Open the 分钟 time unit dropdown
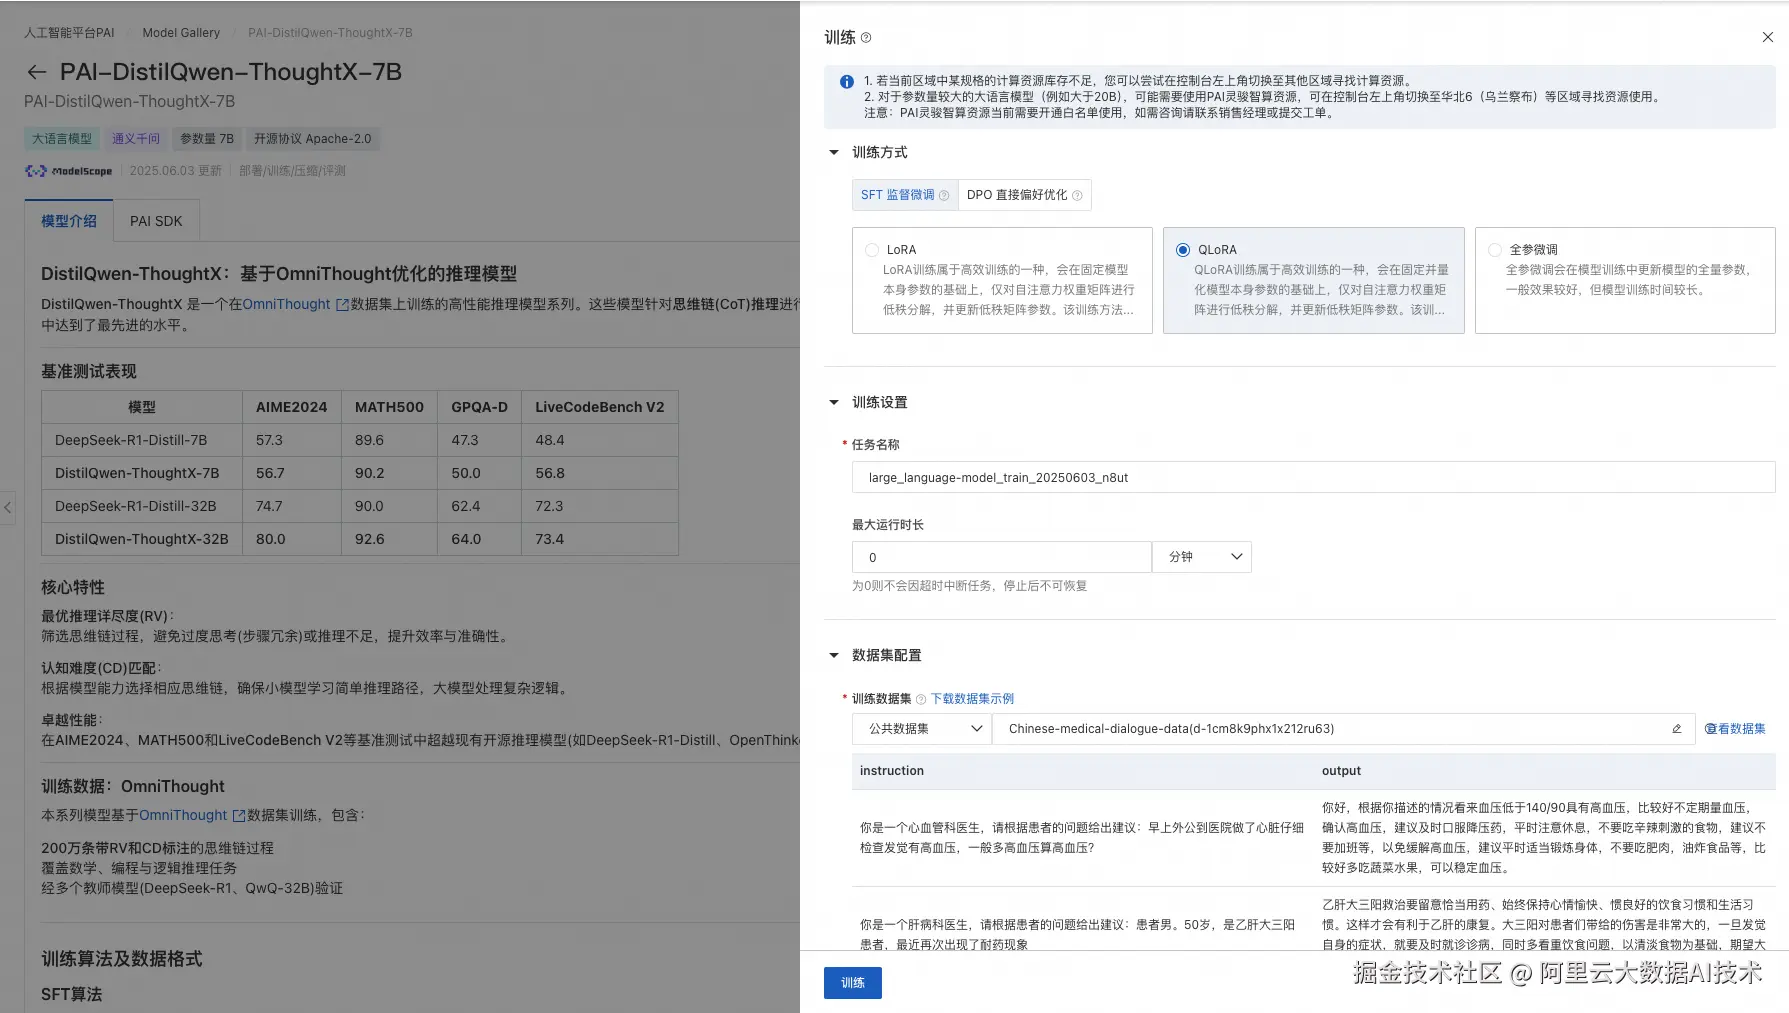Viewport: 1789px width, 1013px height. pos(1202,557)
